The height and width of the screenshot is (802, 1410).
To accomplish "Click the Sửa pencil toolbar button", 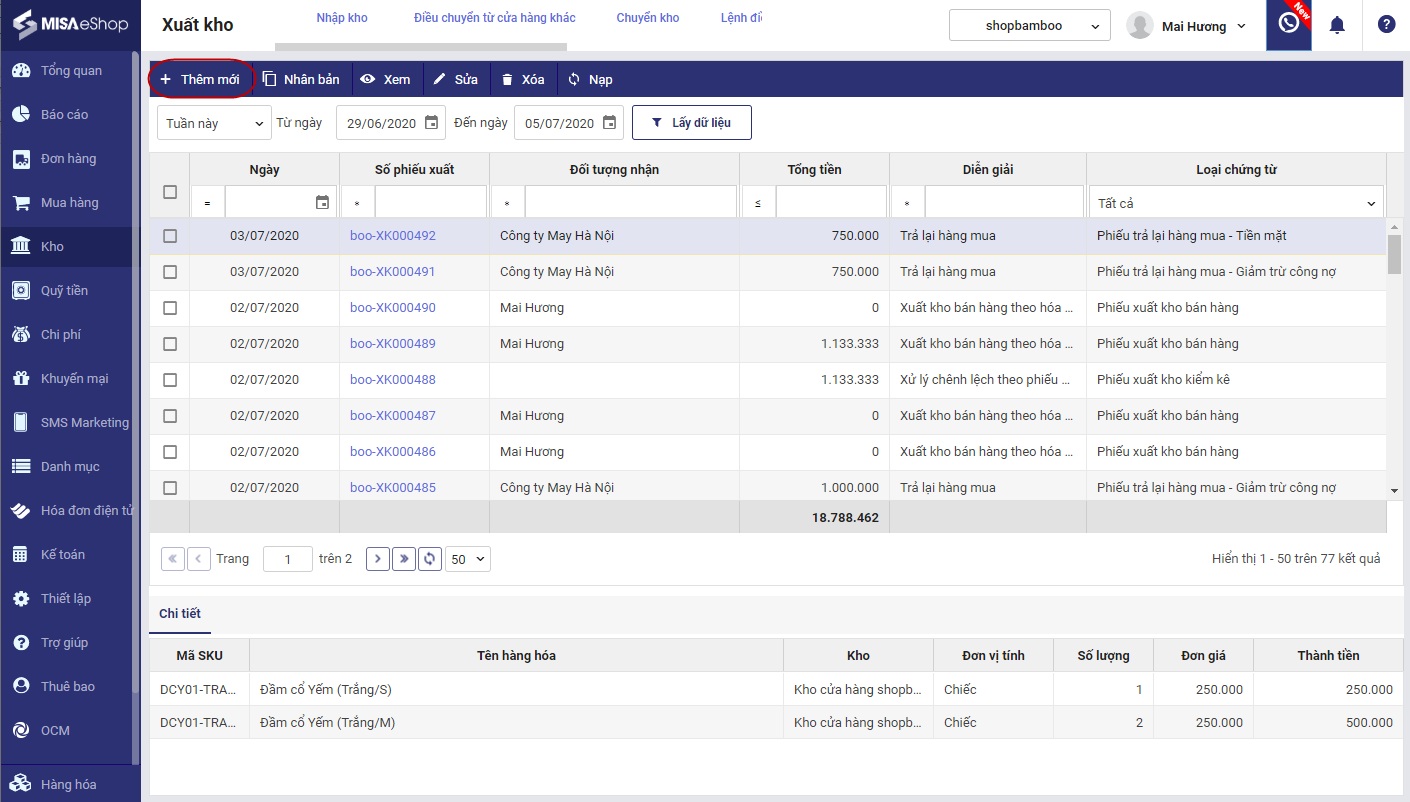I will [455, 79].
